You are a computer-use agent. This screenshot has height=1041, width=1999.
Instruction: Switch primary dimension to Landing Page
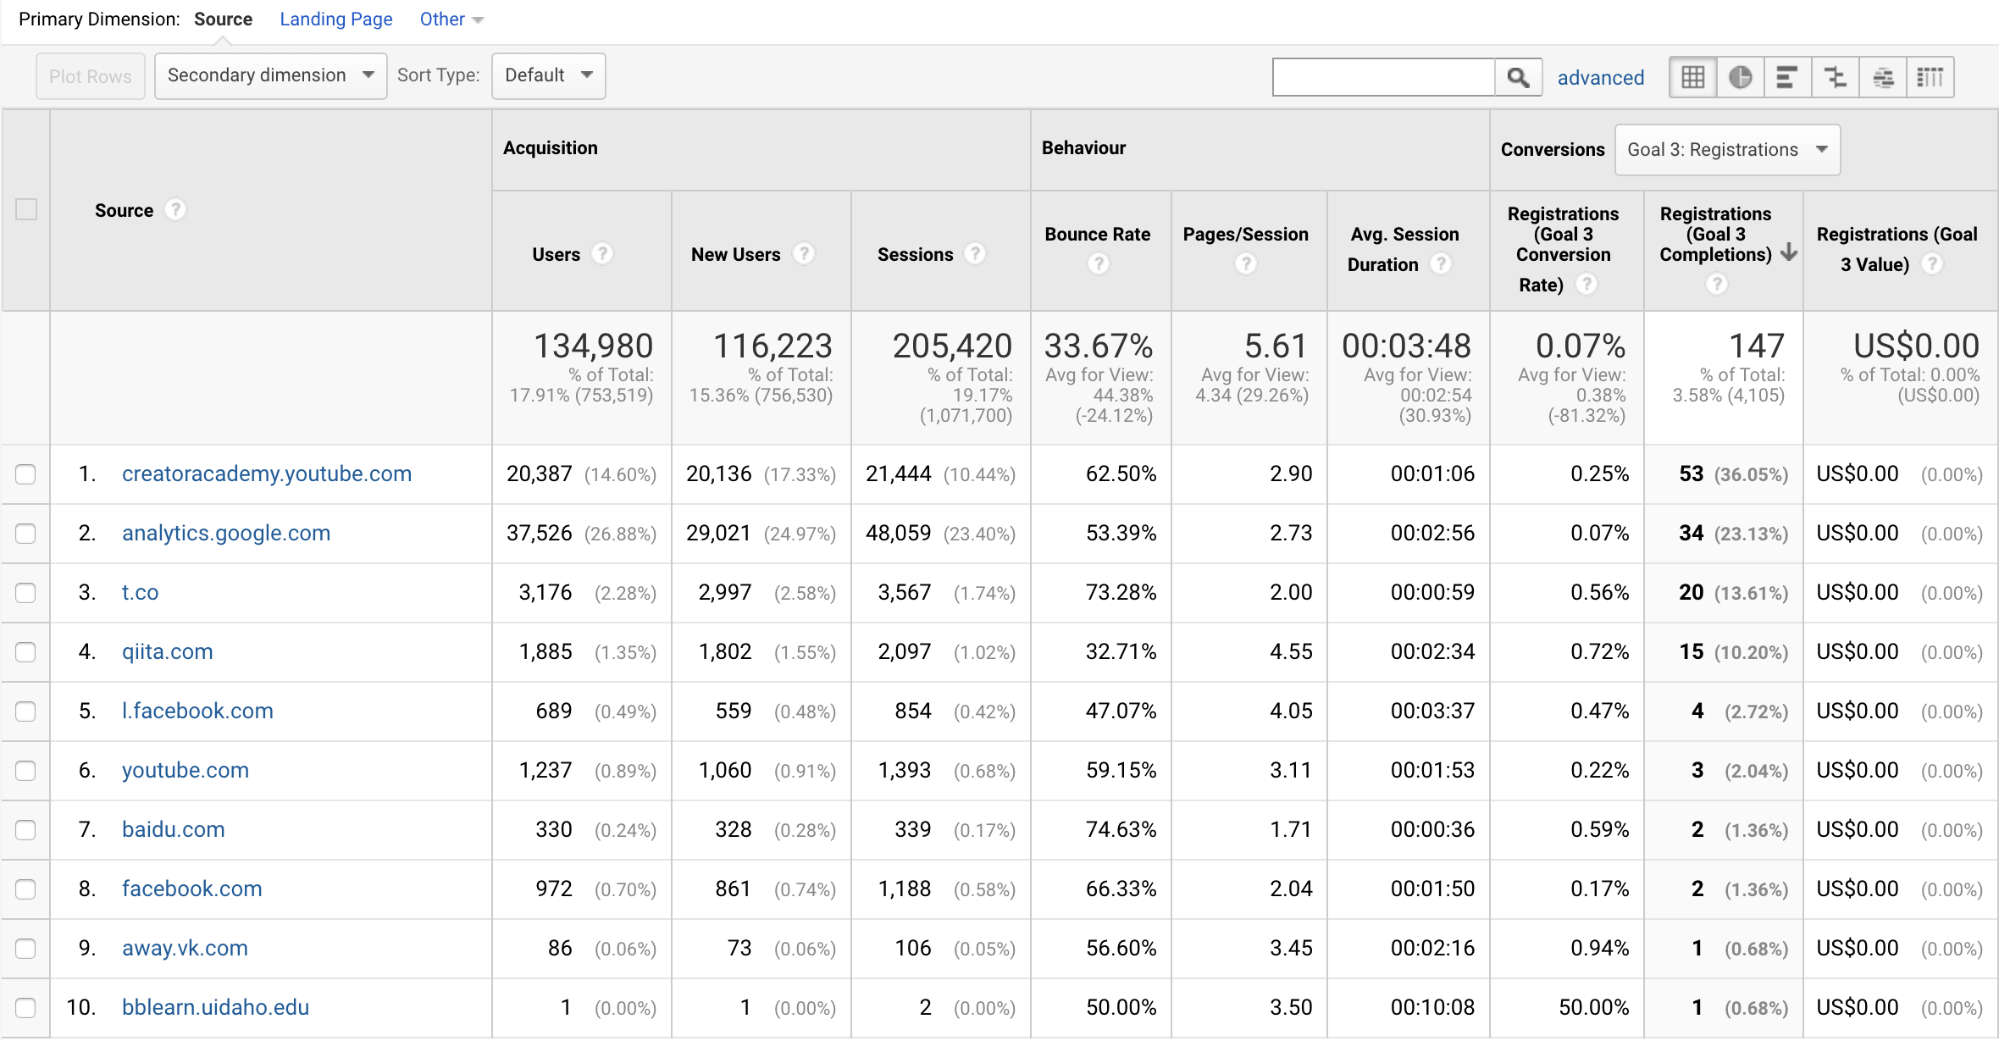(336, 19)
